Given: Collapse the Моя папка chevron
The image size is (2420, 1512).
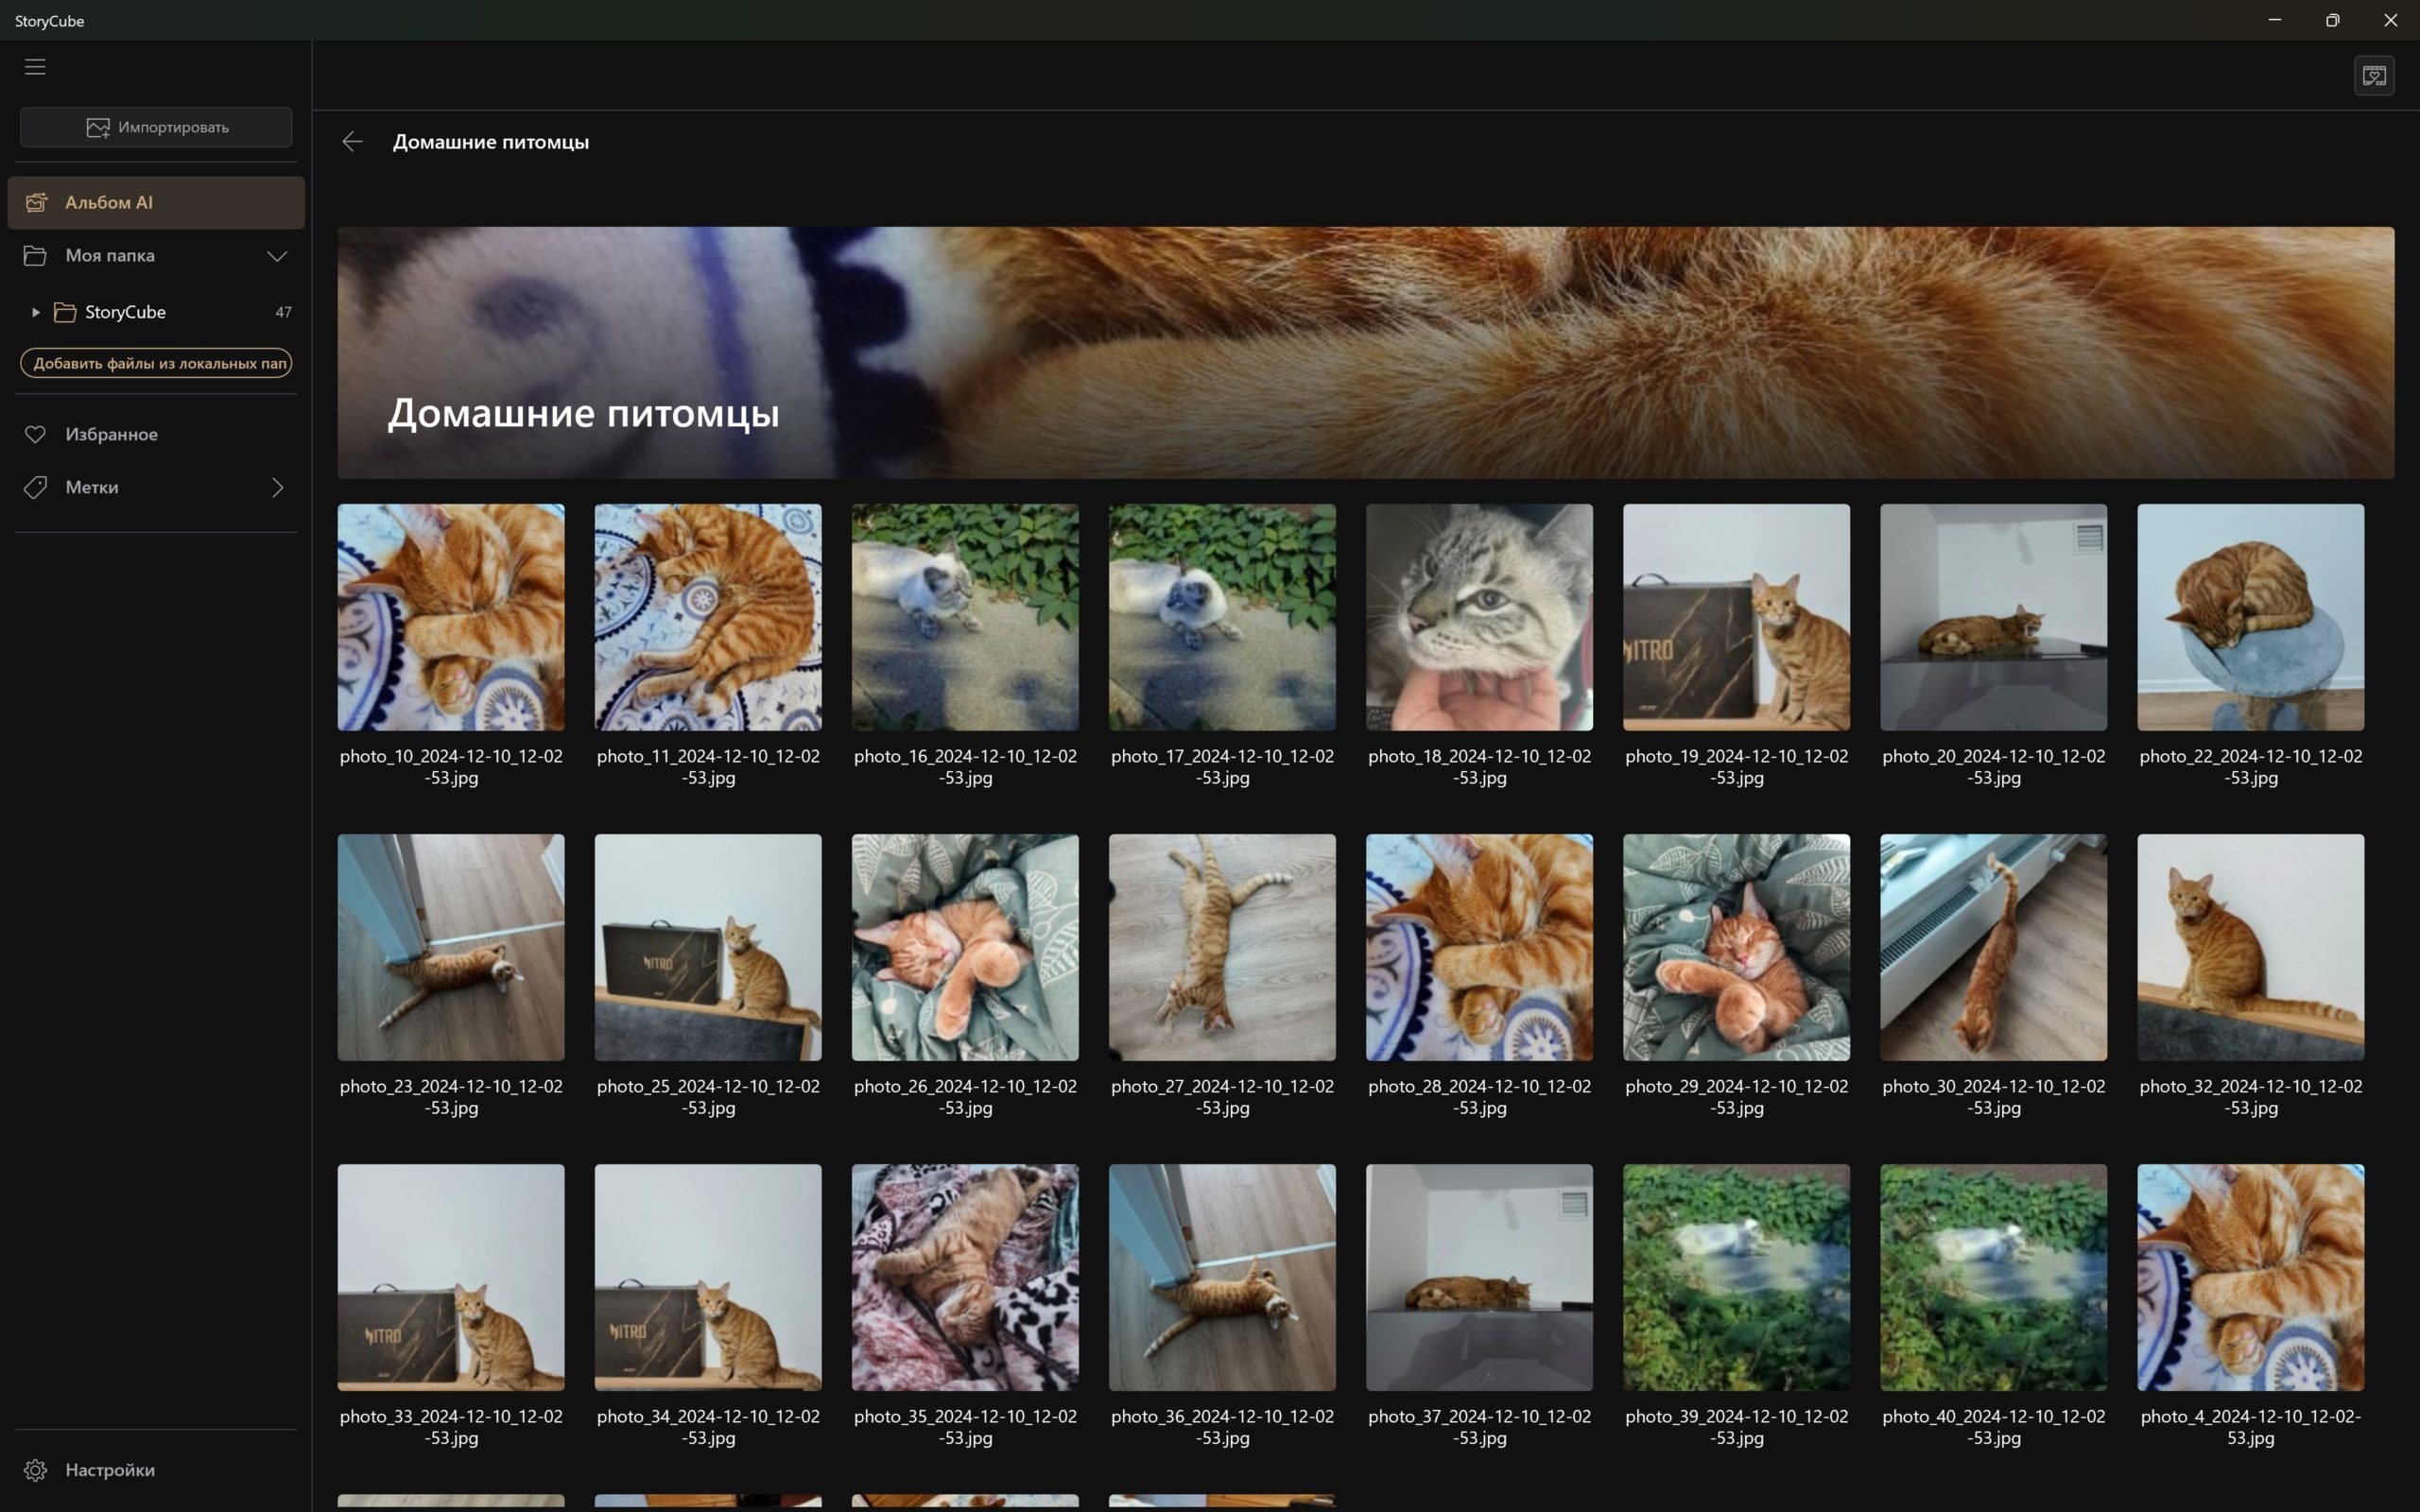Looking at the screenshot, I should (x=277, y=256).
